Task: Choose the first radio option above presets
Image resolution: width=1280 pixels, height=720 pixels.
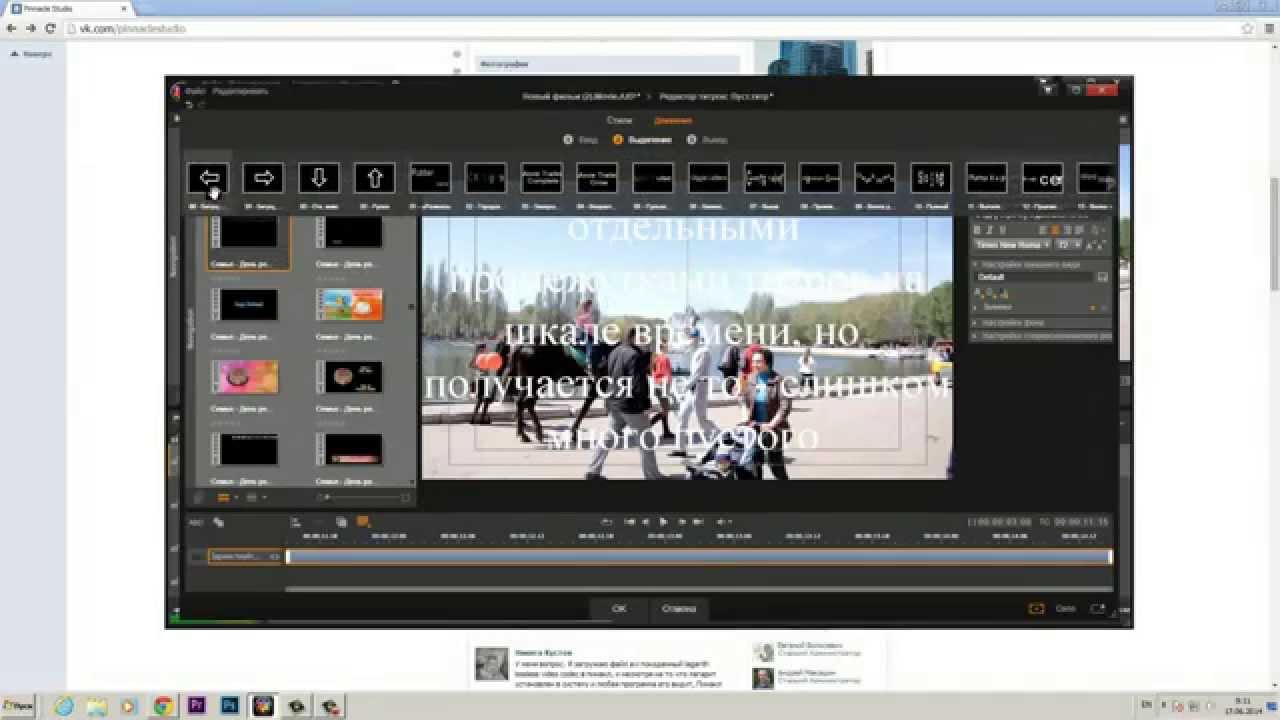Action: point(568,140)
